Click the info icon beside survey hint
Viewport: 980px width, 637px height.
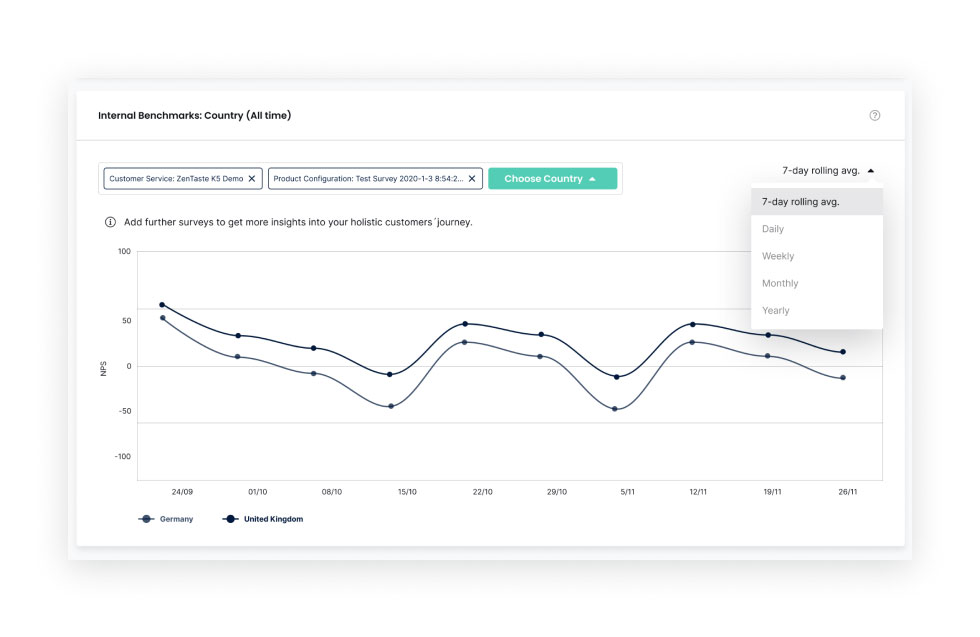(x=110, y=222)
